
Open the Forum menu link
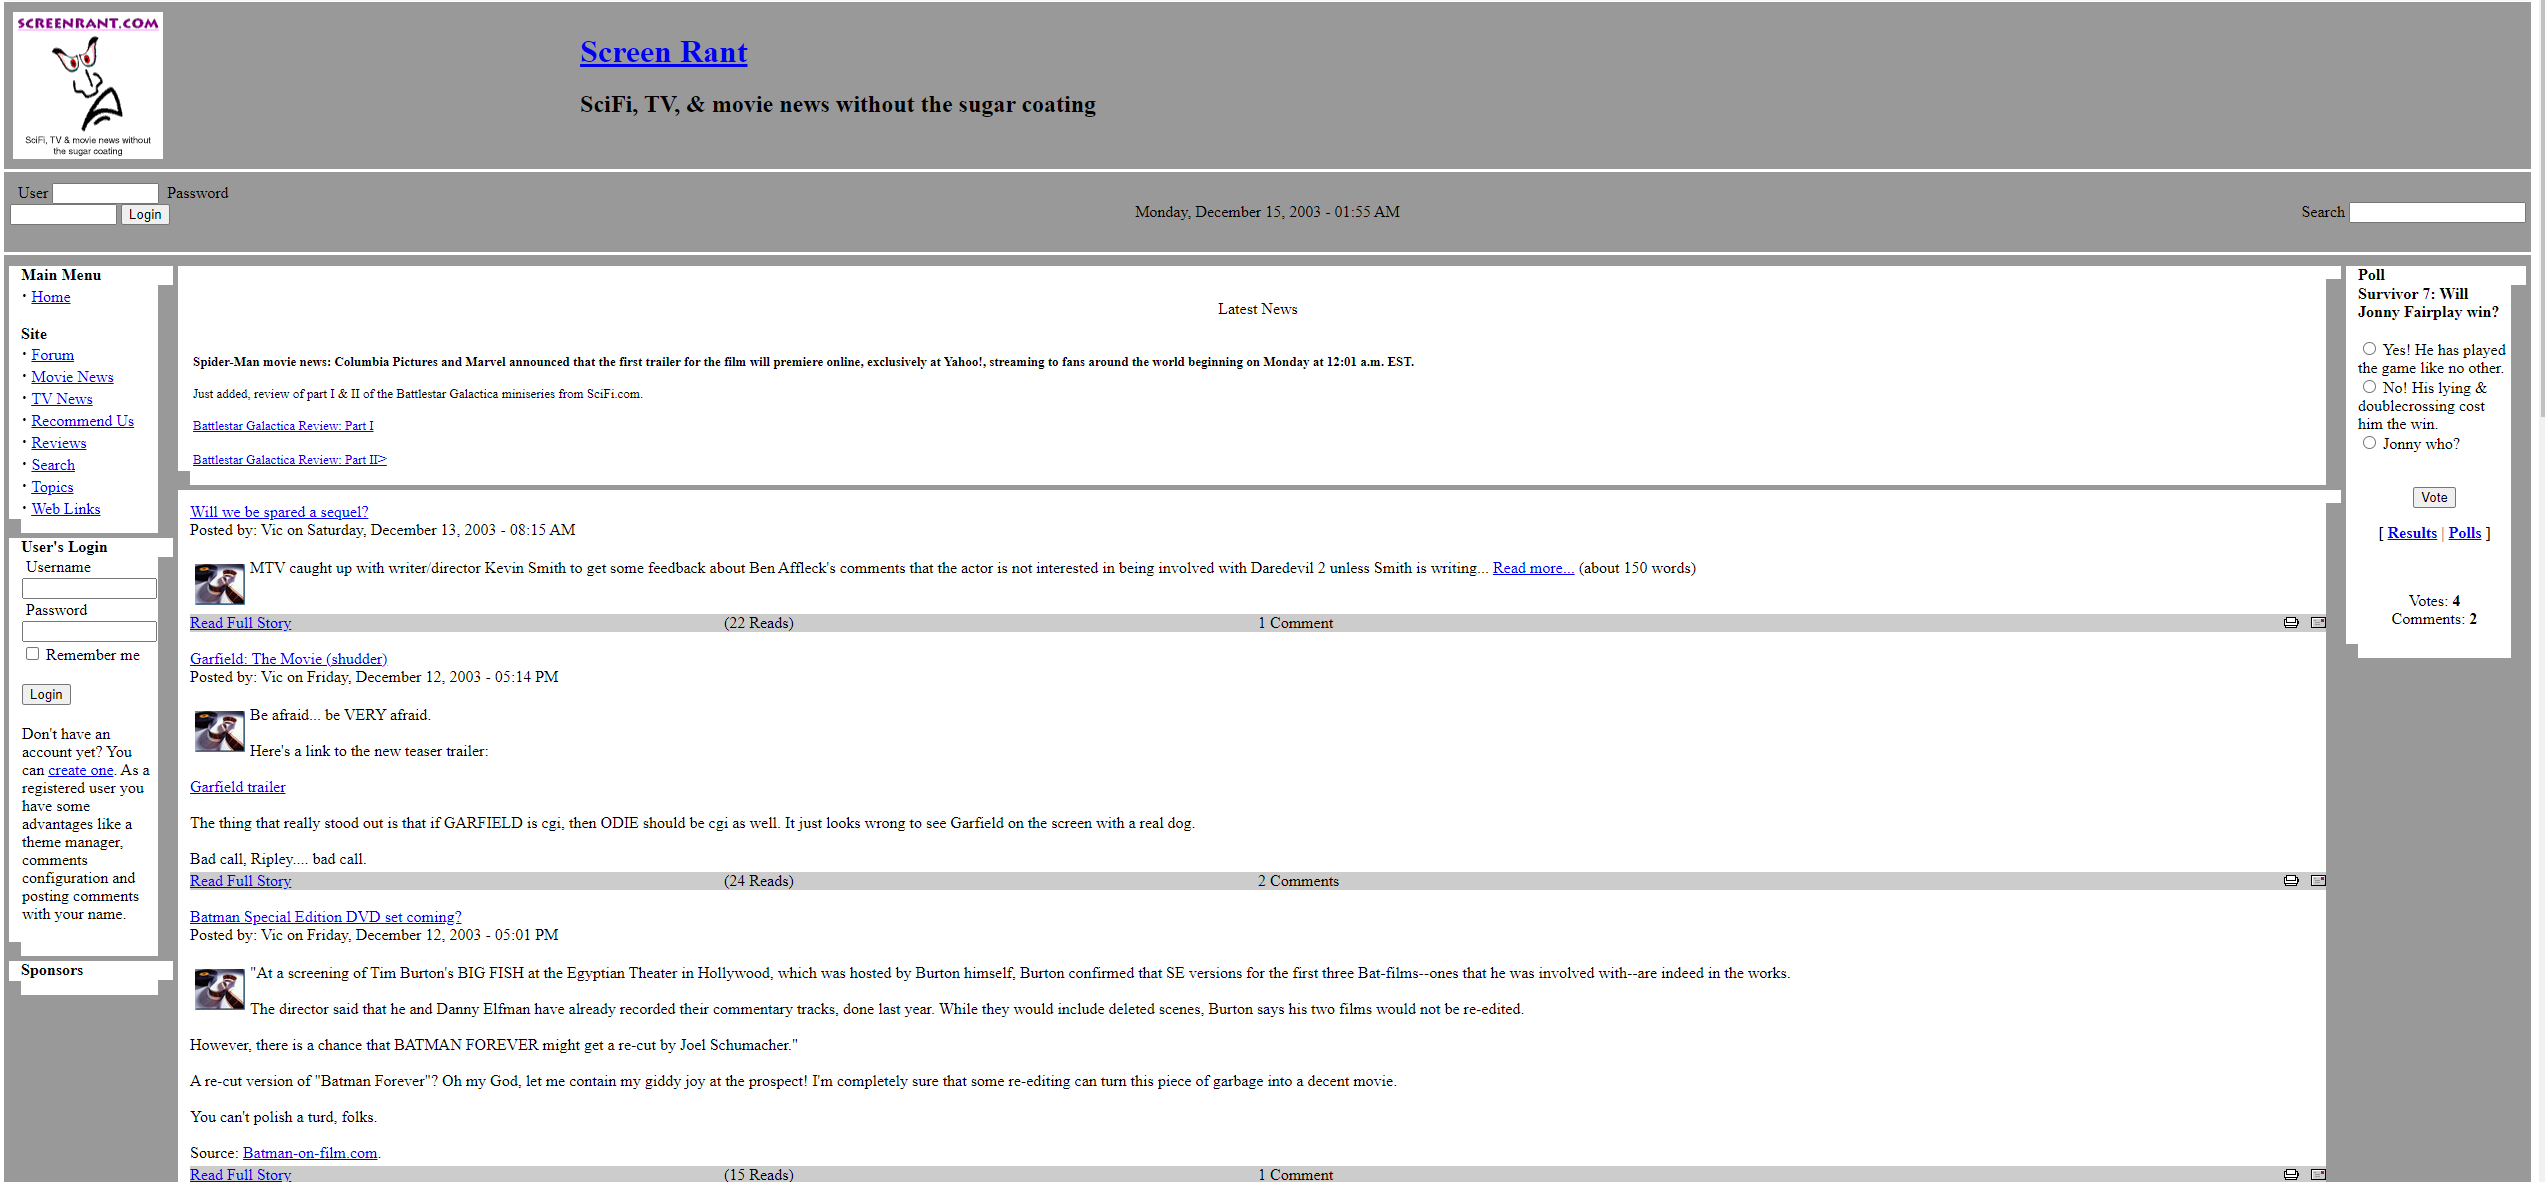[53, 355]
